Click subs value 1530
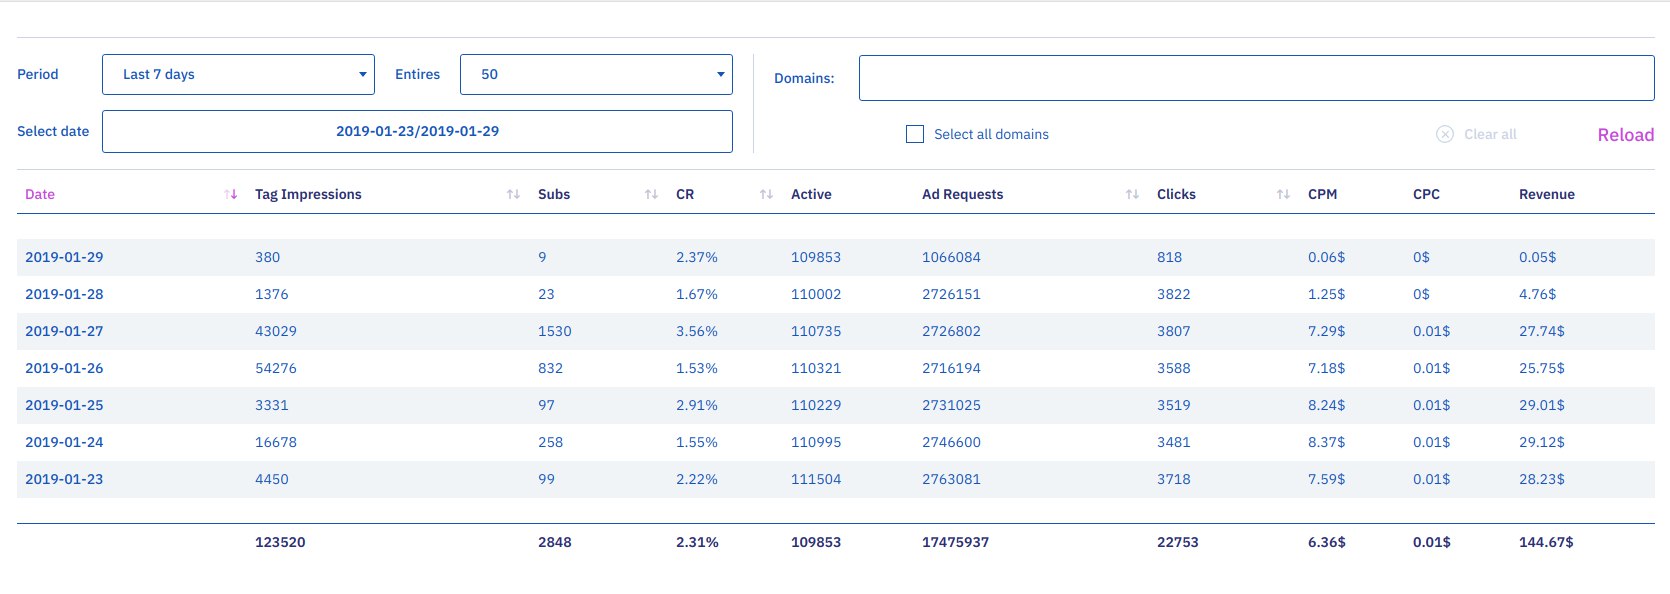 (x=555, y=331)
